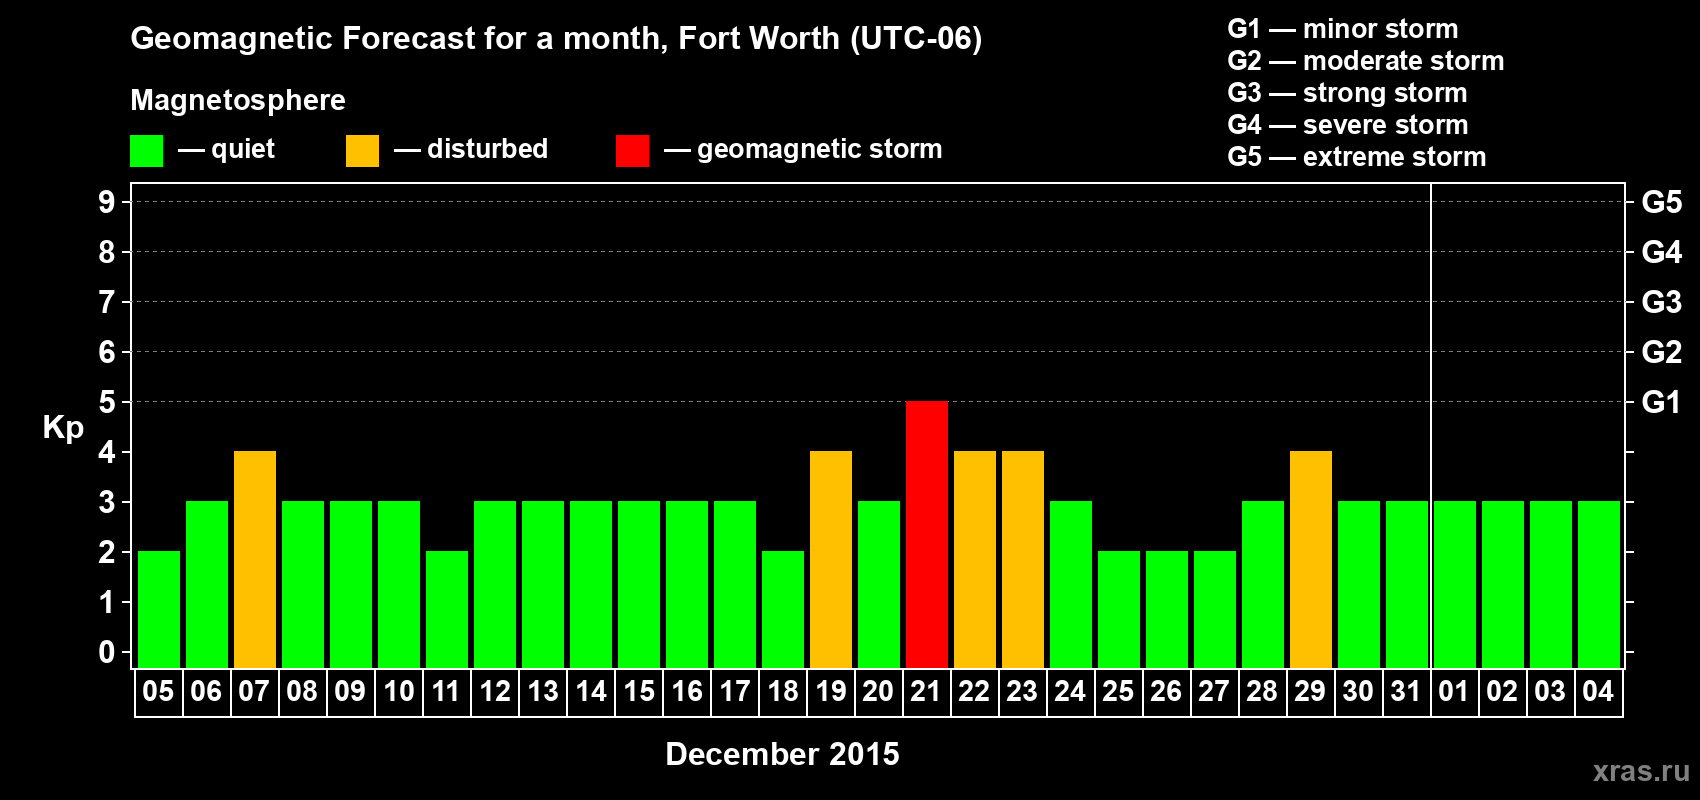Image resolution: width=1700 pixels, height=800 pixels.
Task: Select the orange bar for December 19
Action: (x=831, y=559)
